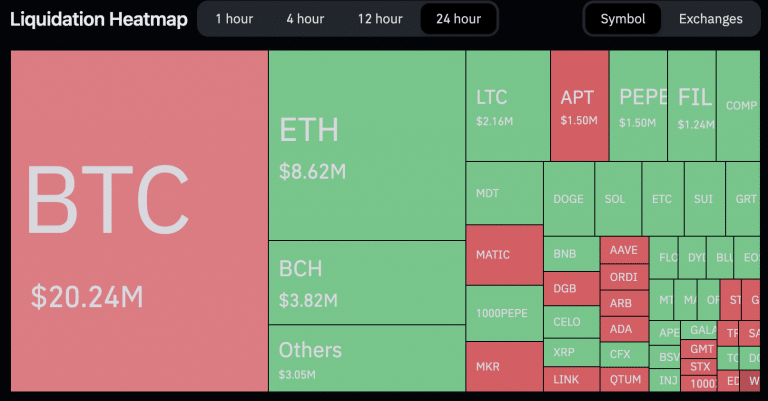Select the FIL $1.24M tile
768x401 pixels.
pyautogui.click(x=694, y=106)
